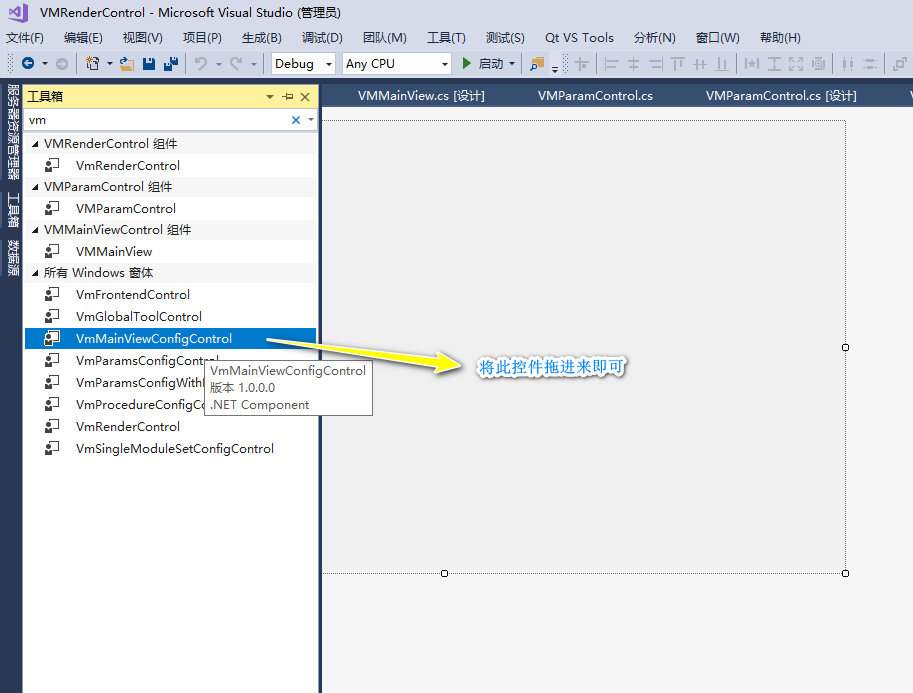
Task: Open the Qt VS Tools menu
Action: [579, 38]
